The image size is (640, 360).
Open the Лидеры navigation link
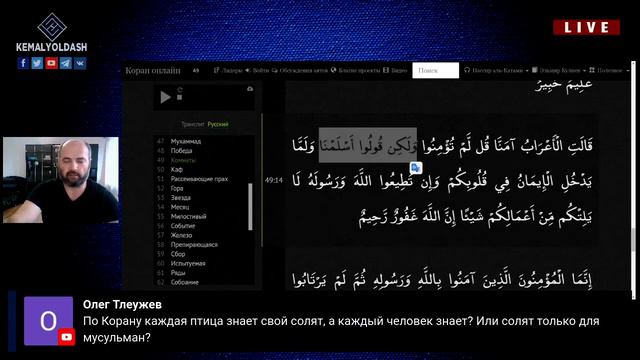coord(229,71)
